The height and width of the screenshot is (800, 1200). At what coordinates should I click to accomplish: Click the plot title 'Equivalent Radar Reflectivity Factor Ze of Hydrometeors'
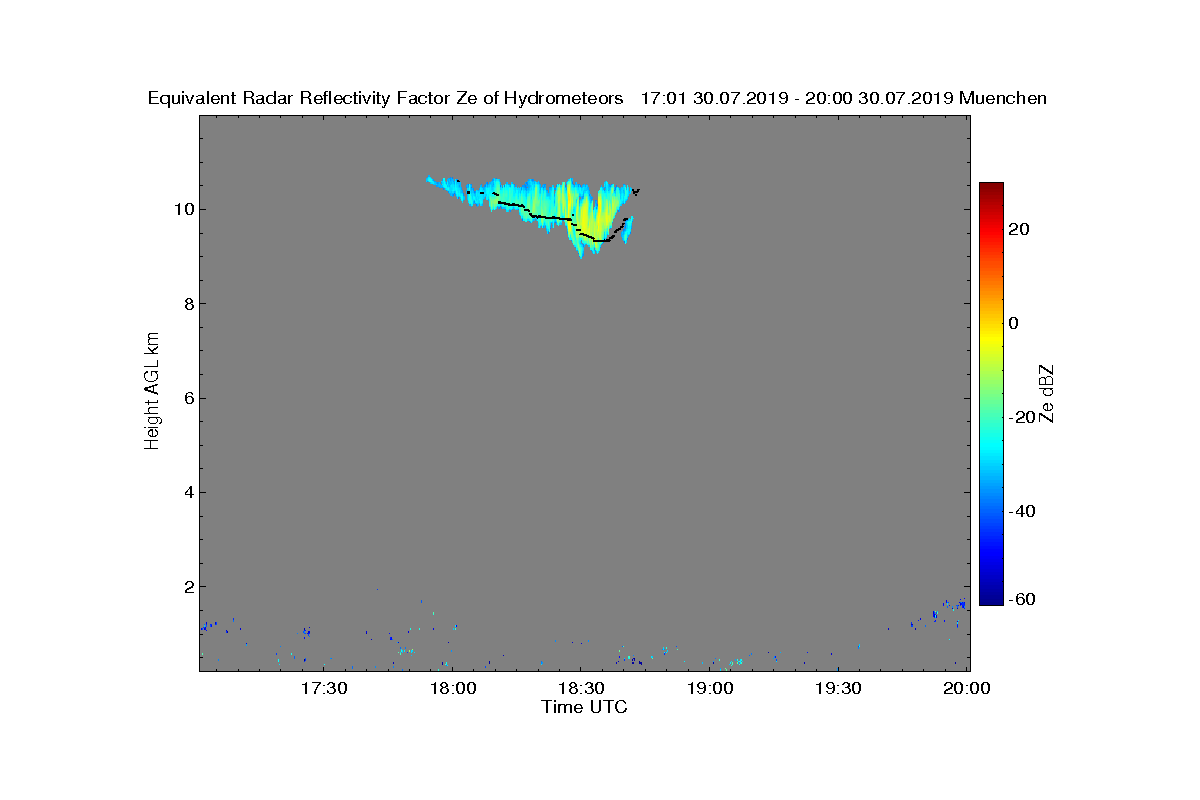coord(386,98)
